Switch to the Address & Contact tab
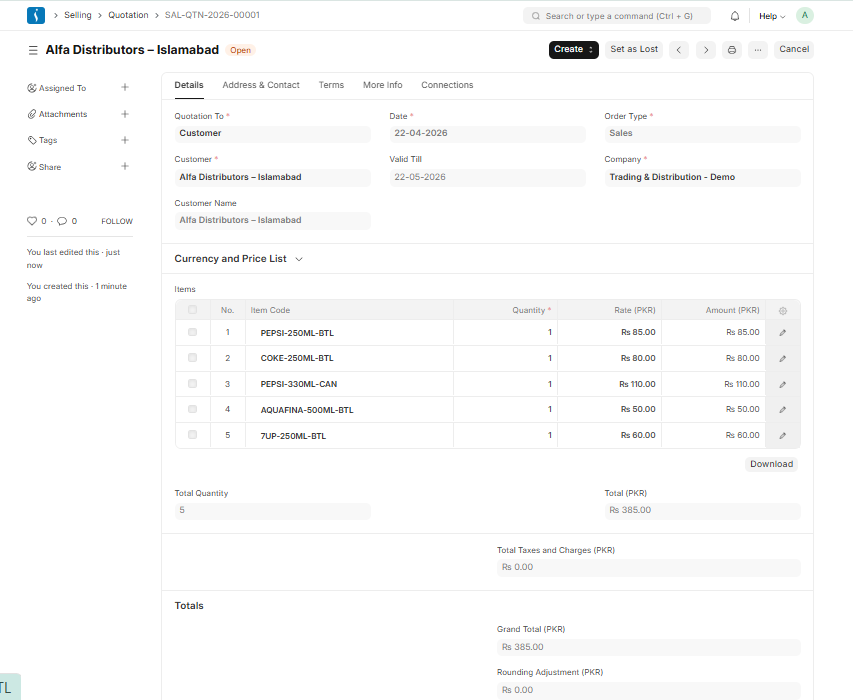Image resolution: width=853 pixels, height=700 pixels. coord(261,85)
